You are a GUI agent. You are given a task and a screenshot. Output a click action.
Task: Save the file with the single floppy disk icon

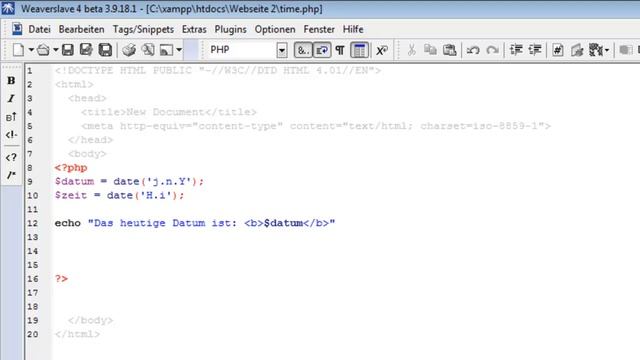[x=68, y=50]
